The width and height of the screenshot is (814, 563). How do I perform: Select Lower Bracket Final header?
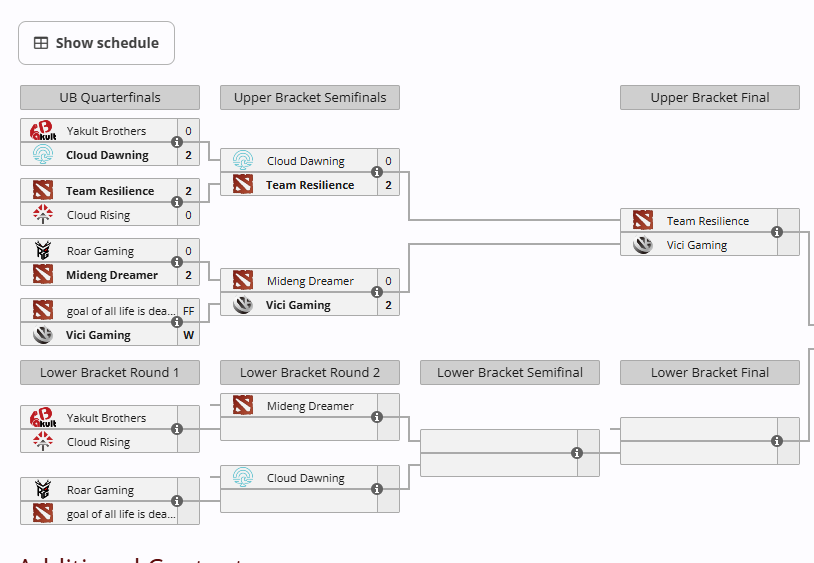click(x=710, y=373)
